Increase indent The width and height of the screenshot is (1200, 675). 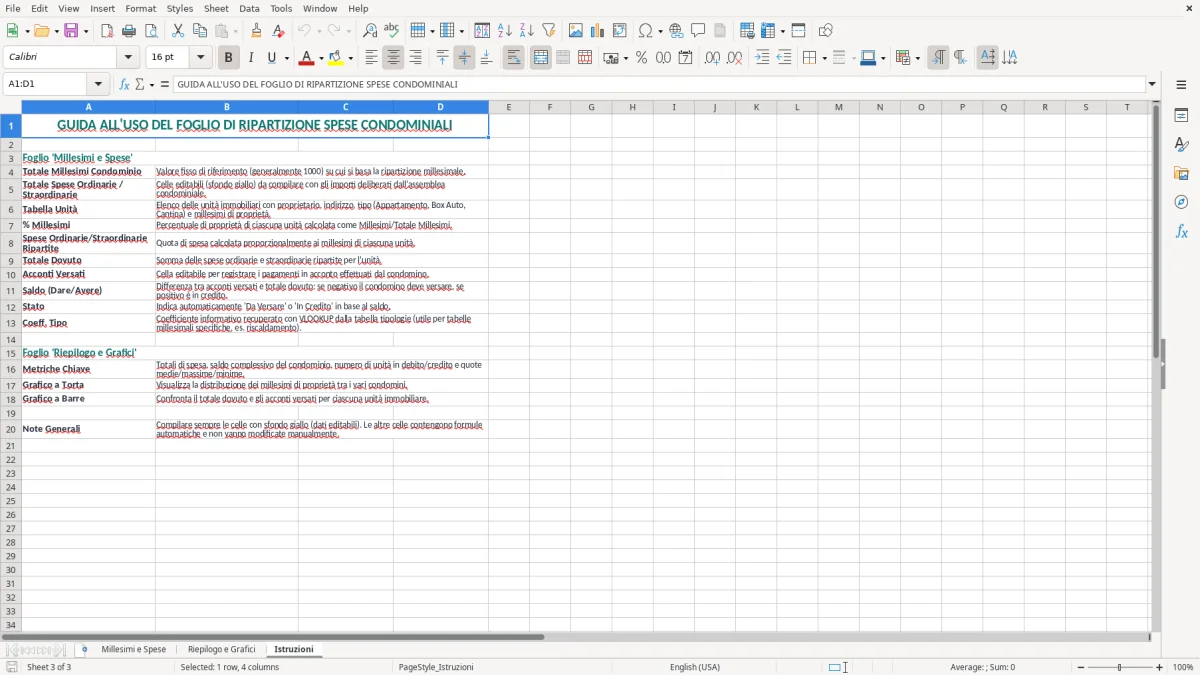click(x=762, y=58)
